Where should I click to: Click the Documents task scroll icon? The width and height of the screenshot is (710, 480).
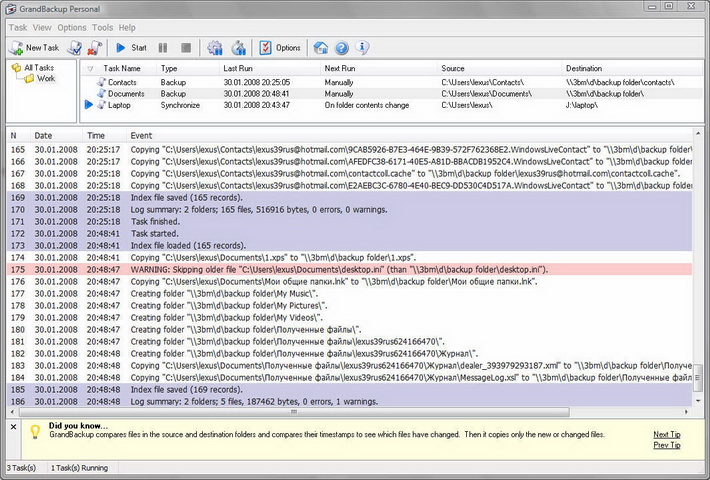coord(101,93)
